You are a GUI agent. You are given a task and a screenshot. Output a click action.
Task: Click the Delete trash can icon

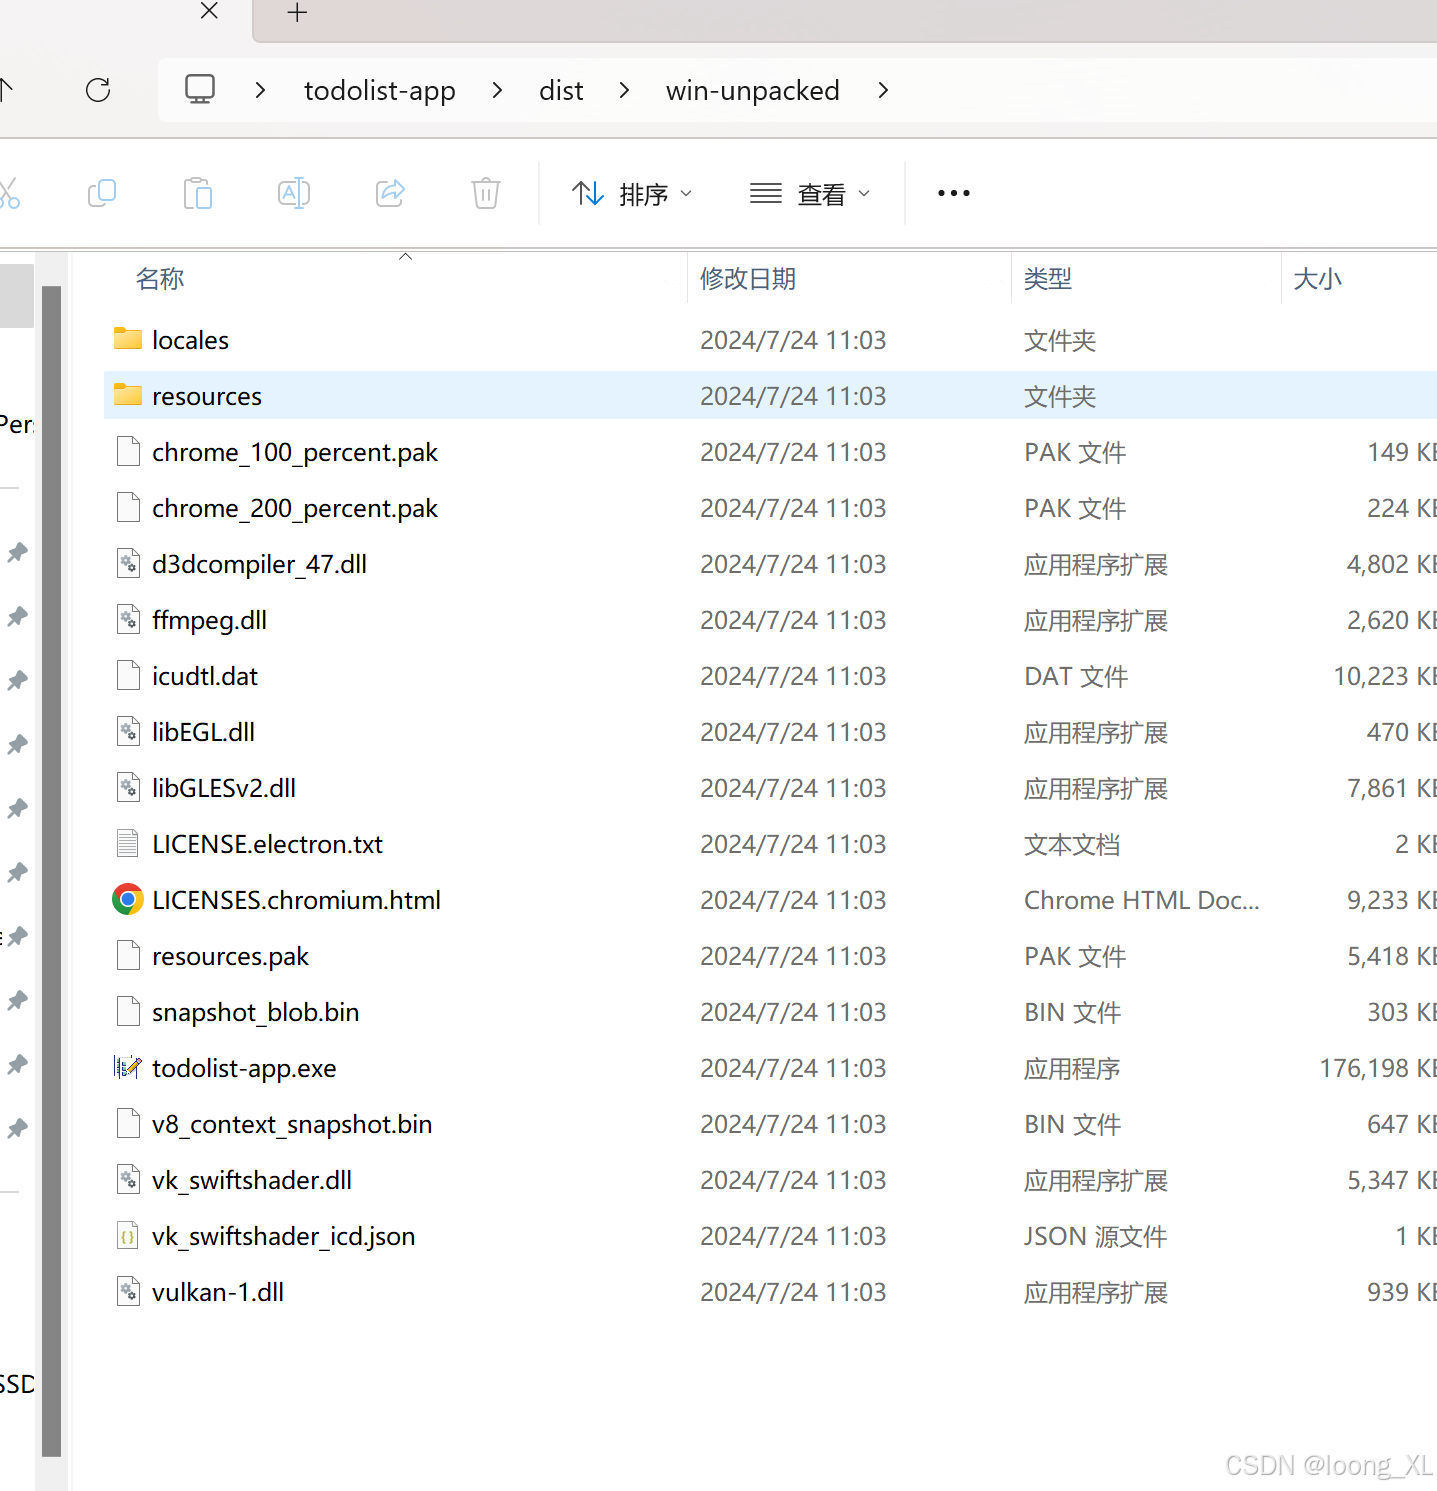tap(486, 193)
